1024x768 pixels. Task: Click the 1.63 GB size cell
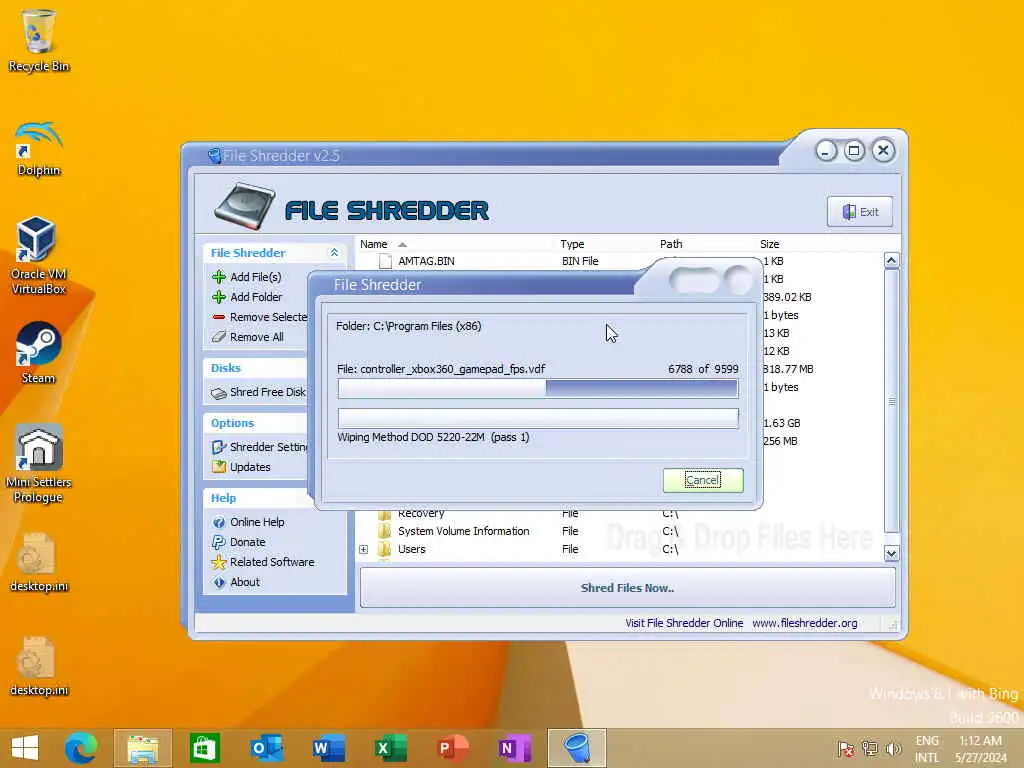(781, 423)
